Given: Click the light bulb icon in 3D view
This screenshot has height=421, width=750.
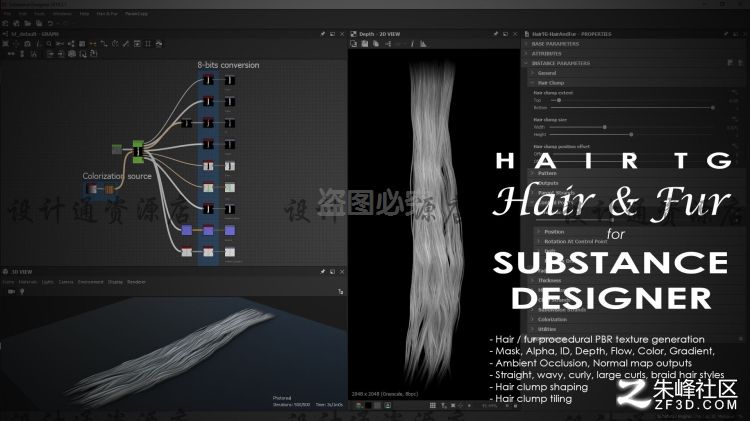Looking at the screenshot, I should point(22,291).
